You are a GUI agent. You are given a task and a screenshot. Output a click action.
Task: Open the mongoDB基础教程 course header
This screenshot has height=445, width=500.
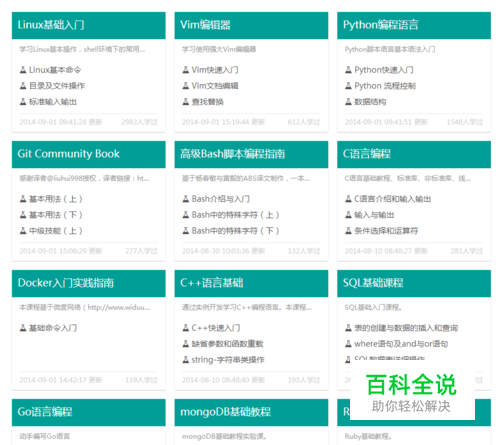point(251,412)
